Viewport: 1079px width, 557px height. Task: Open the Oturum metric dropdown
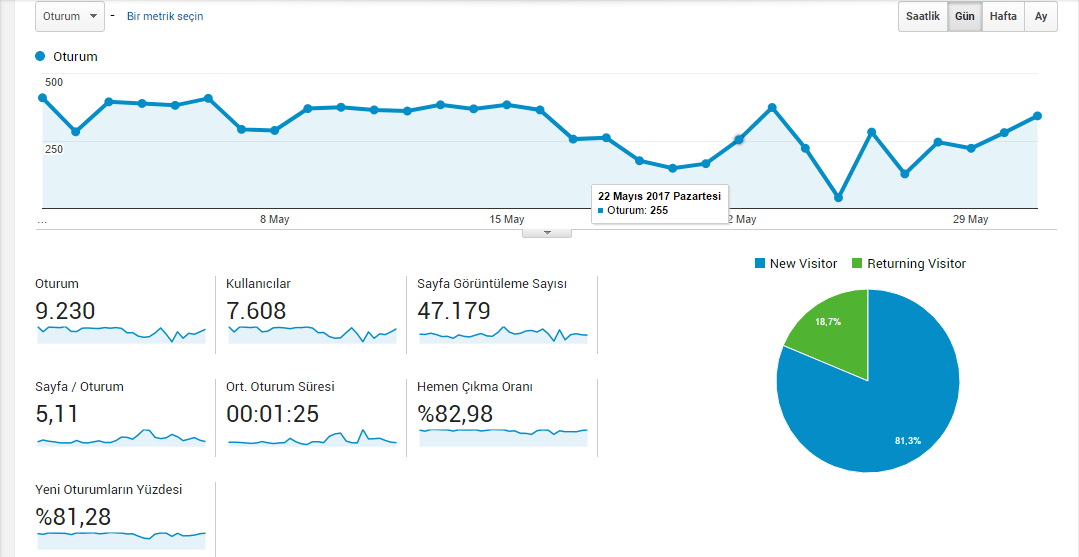pos(70,16)
